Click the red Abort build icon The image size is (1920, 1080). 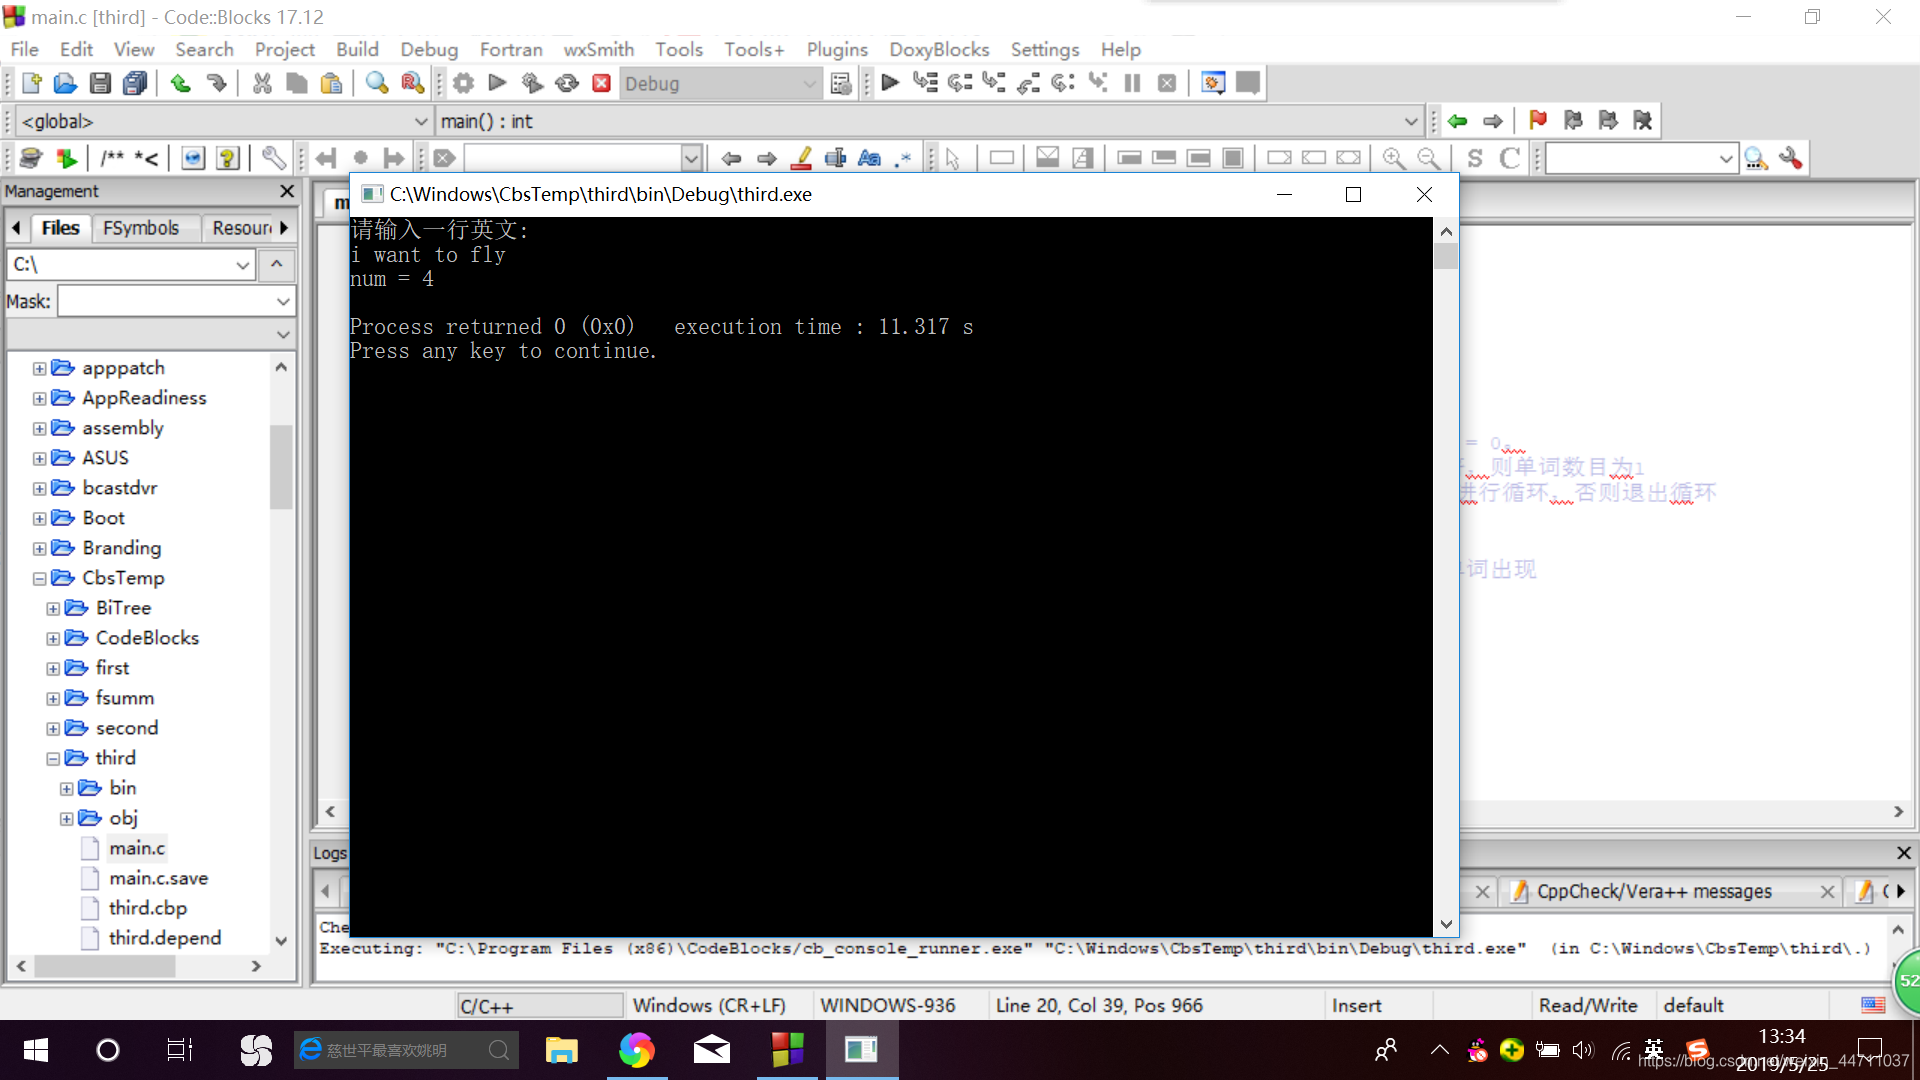click(x=601, y=83)
